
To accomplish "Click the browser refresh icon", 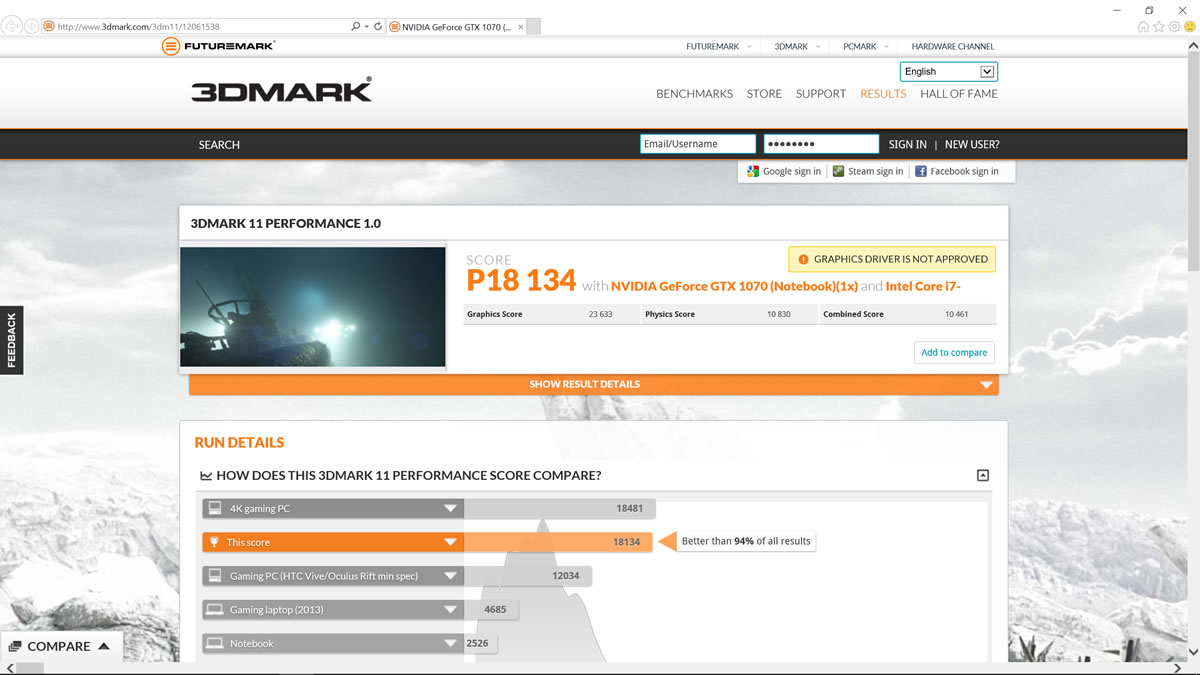I will pyautogui.click(x=378, y=26).
